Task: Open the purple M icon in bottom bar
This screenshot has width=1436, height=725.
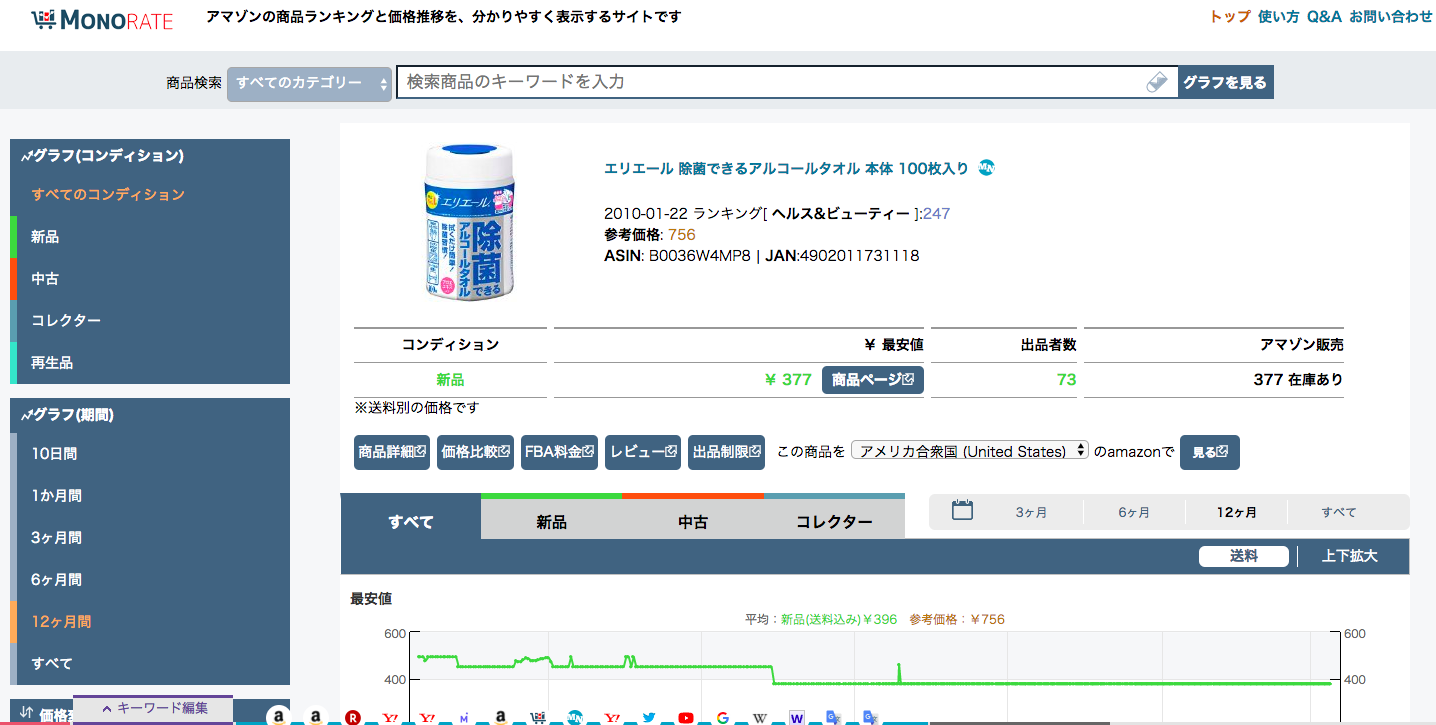Action: [x=464, y=717]
